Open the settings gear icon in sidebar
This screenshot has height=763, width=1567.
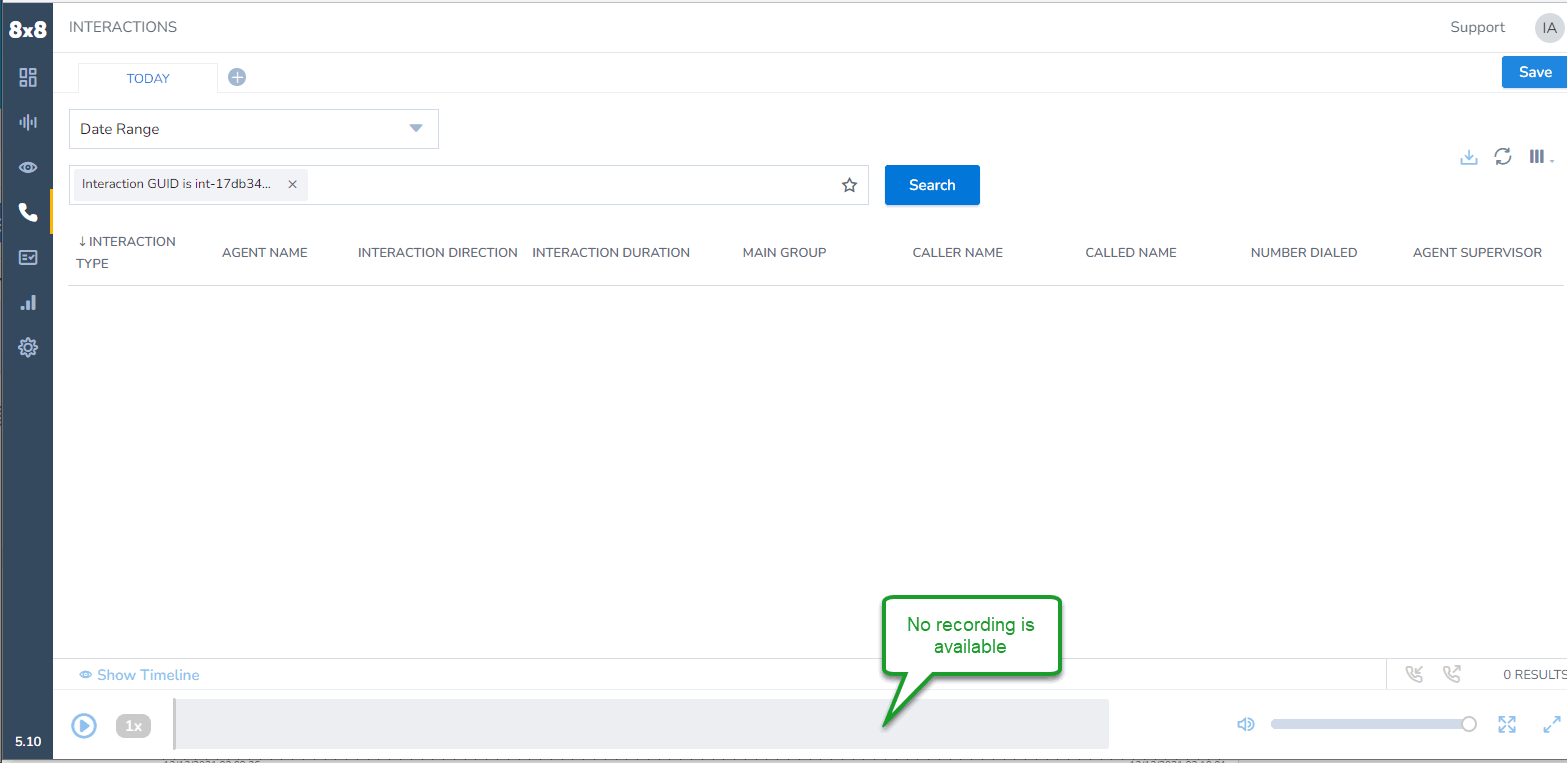(x=28, y=348)
